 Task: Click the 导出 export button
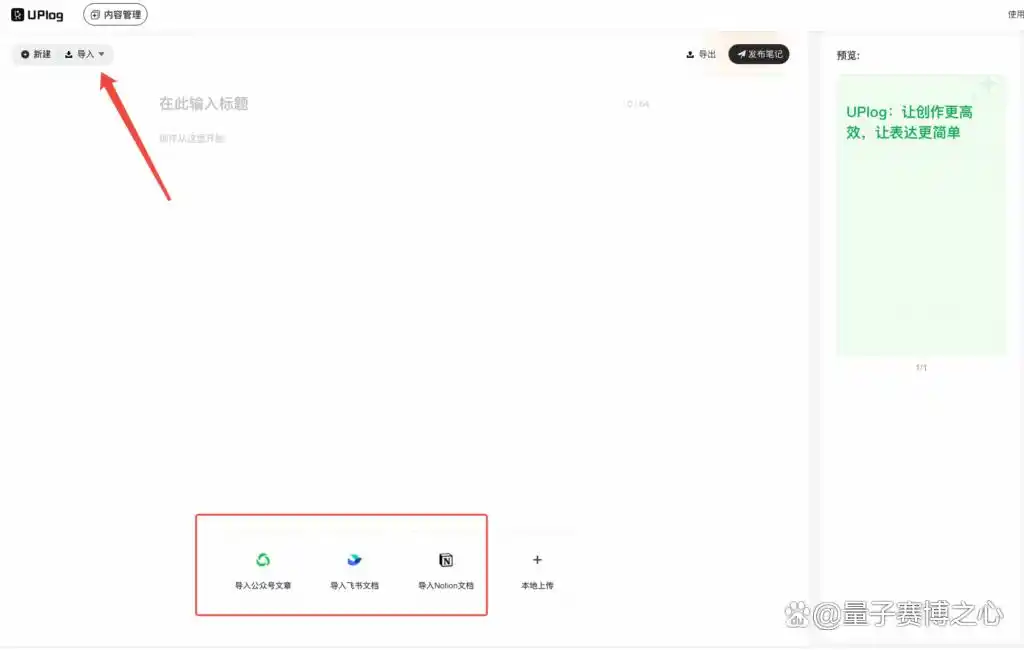click(x=701, y=54)
